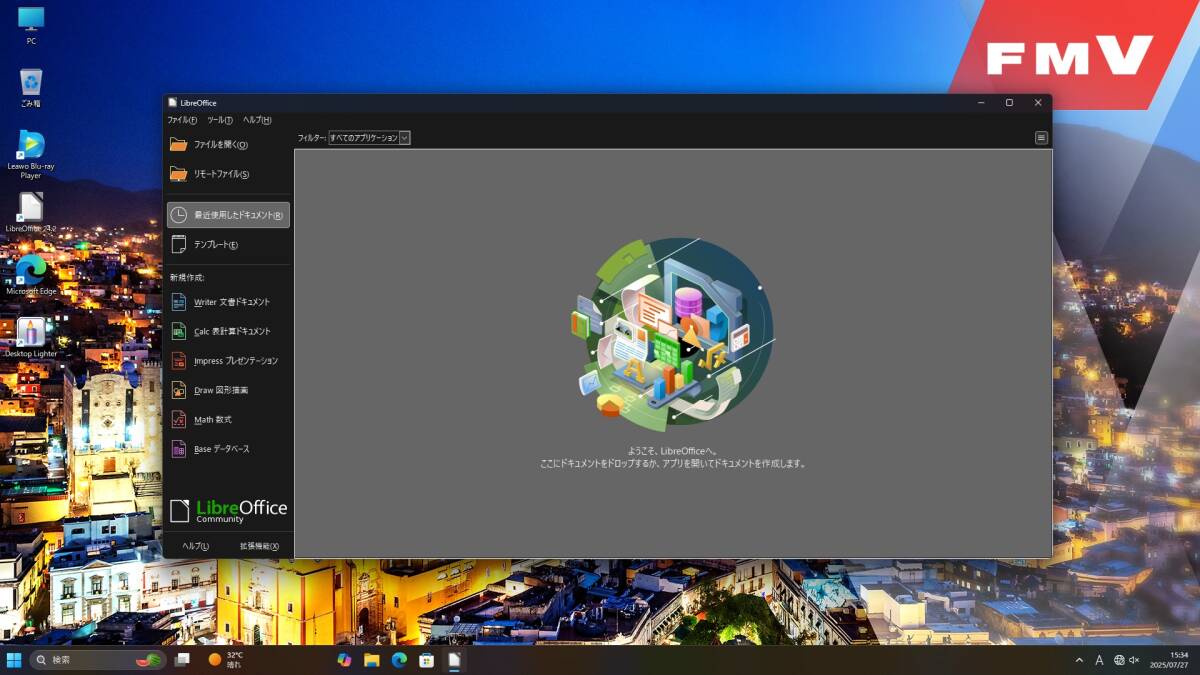The height and width of the screenshot is (675, 1200).
Task: Open Microsoft Store from taskbar
Action: tap(426, 660)
